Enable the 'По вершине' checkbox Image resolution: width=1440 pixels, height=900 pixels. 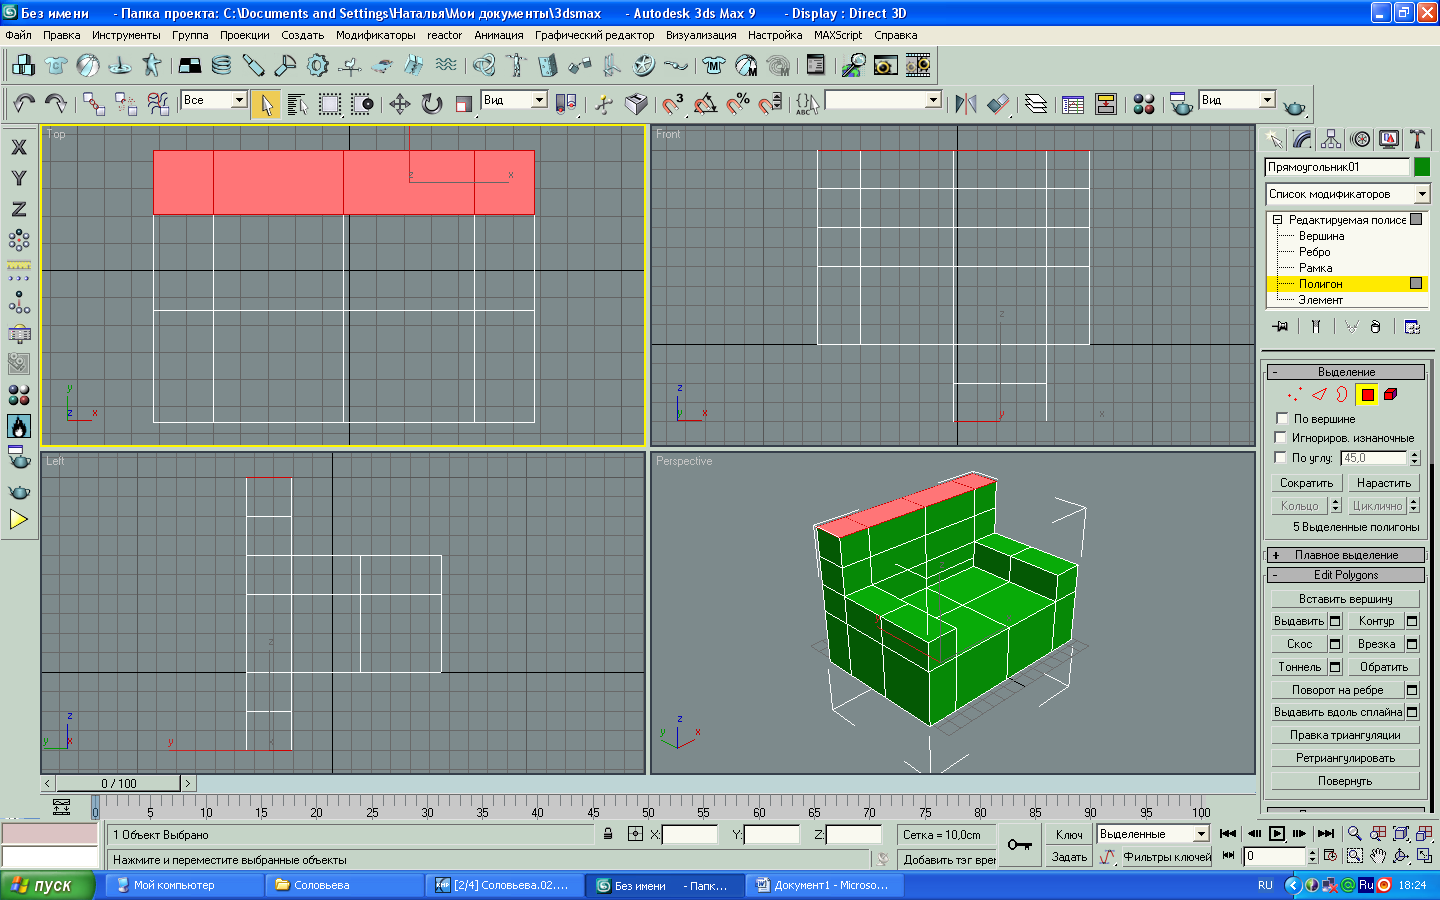click(x=1282, y=419)
